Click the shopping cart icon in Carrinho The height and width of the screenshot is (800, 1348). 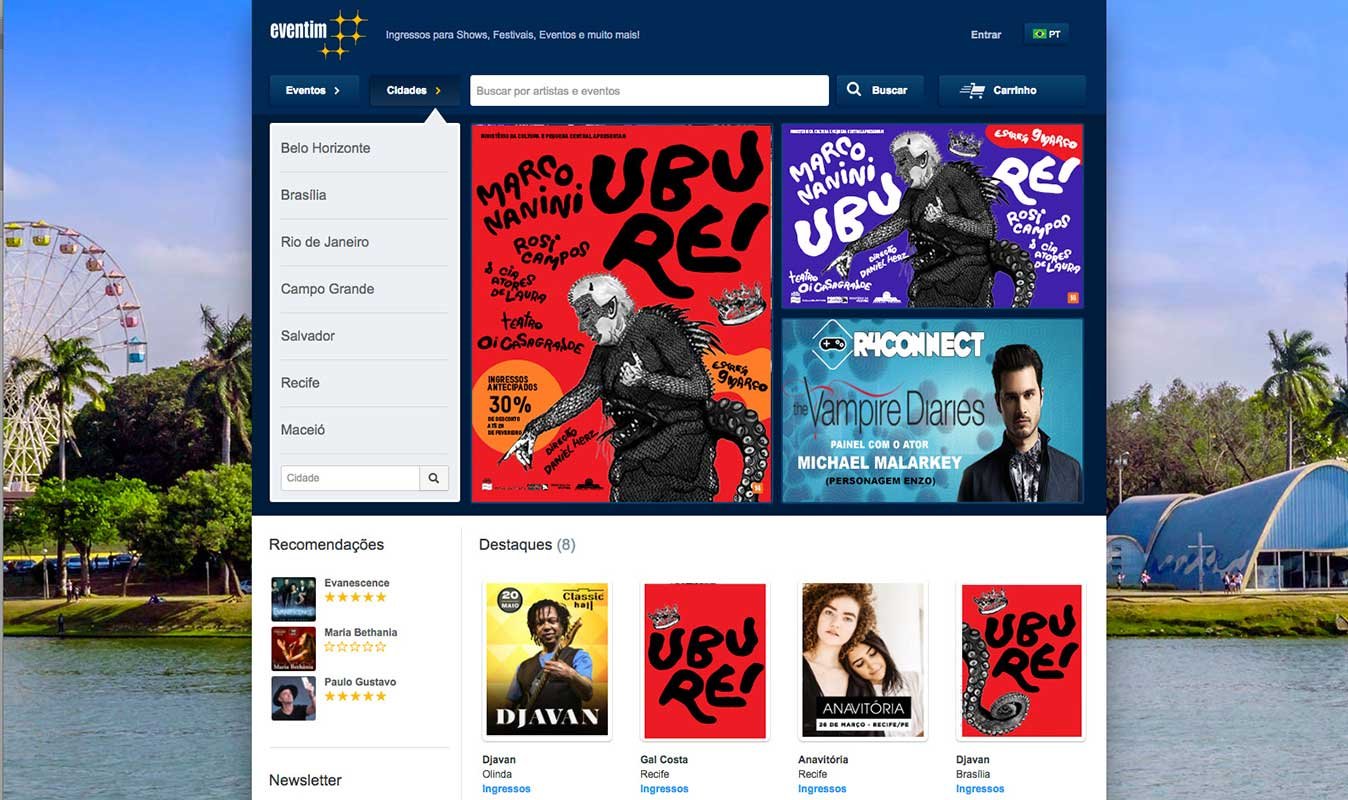(x=972, y=90)
